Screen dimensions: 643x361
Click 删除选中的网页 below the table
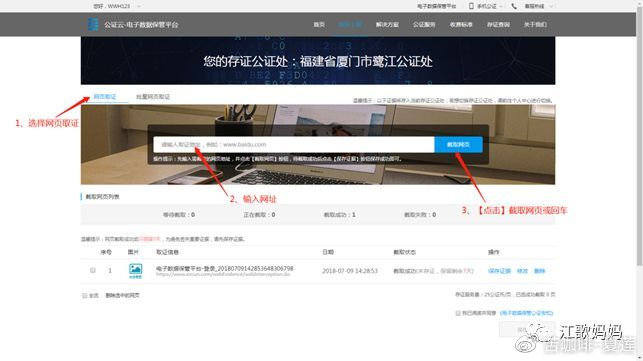(123, 295)
